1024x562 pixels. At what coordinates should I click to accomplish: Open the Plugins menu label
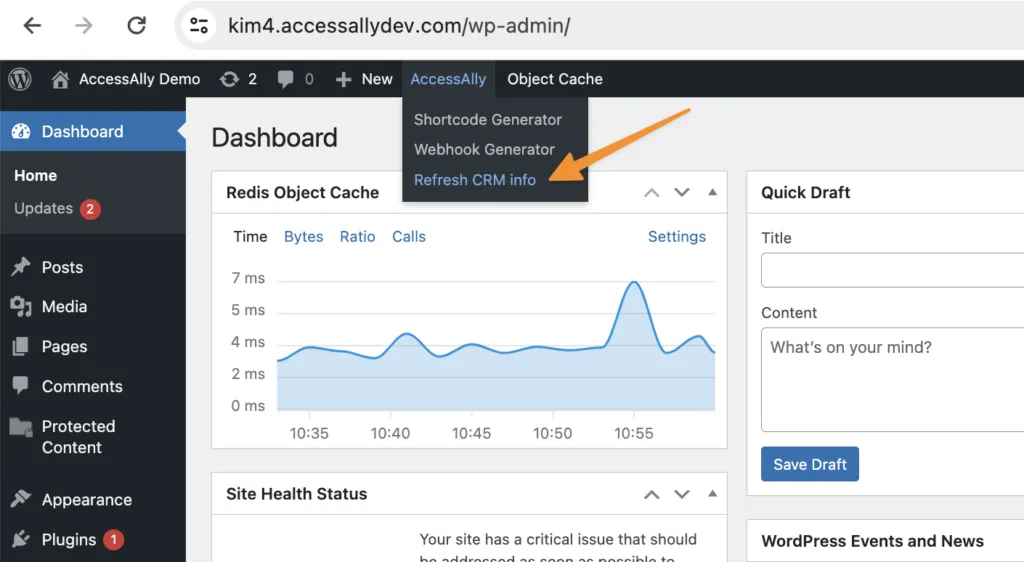coord(69,540)
